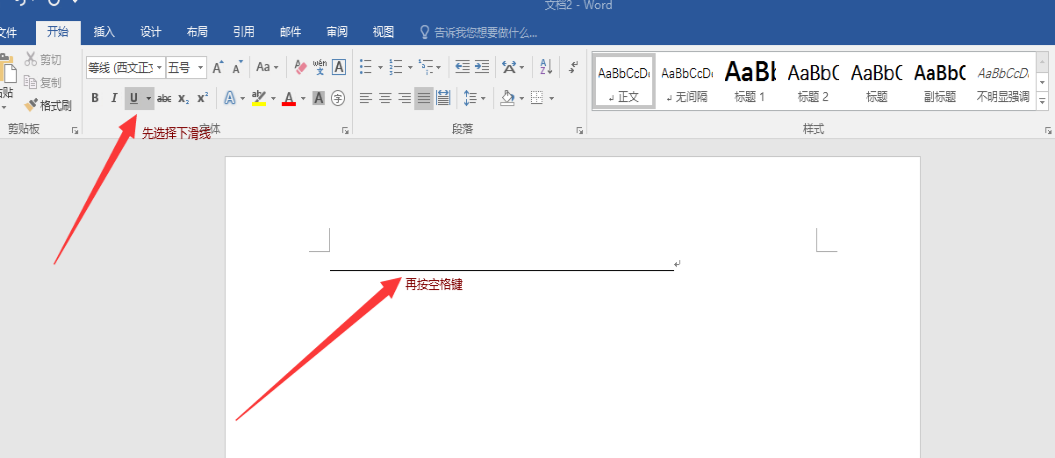This screenshot has width=1055, height=458.
Task: Align text right
Action: pyautogui.click(x=404, y=99)
